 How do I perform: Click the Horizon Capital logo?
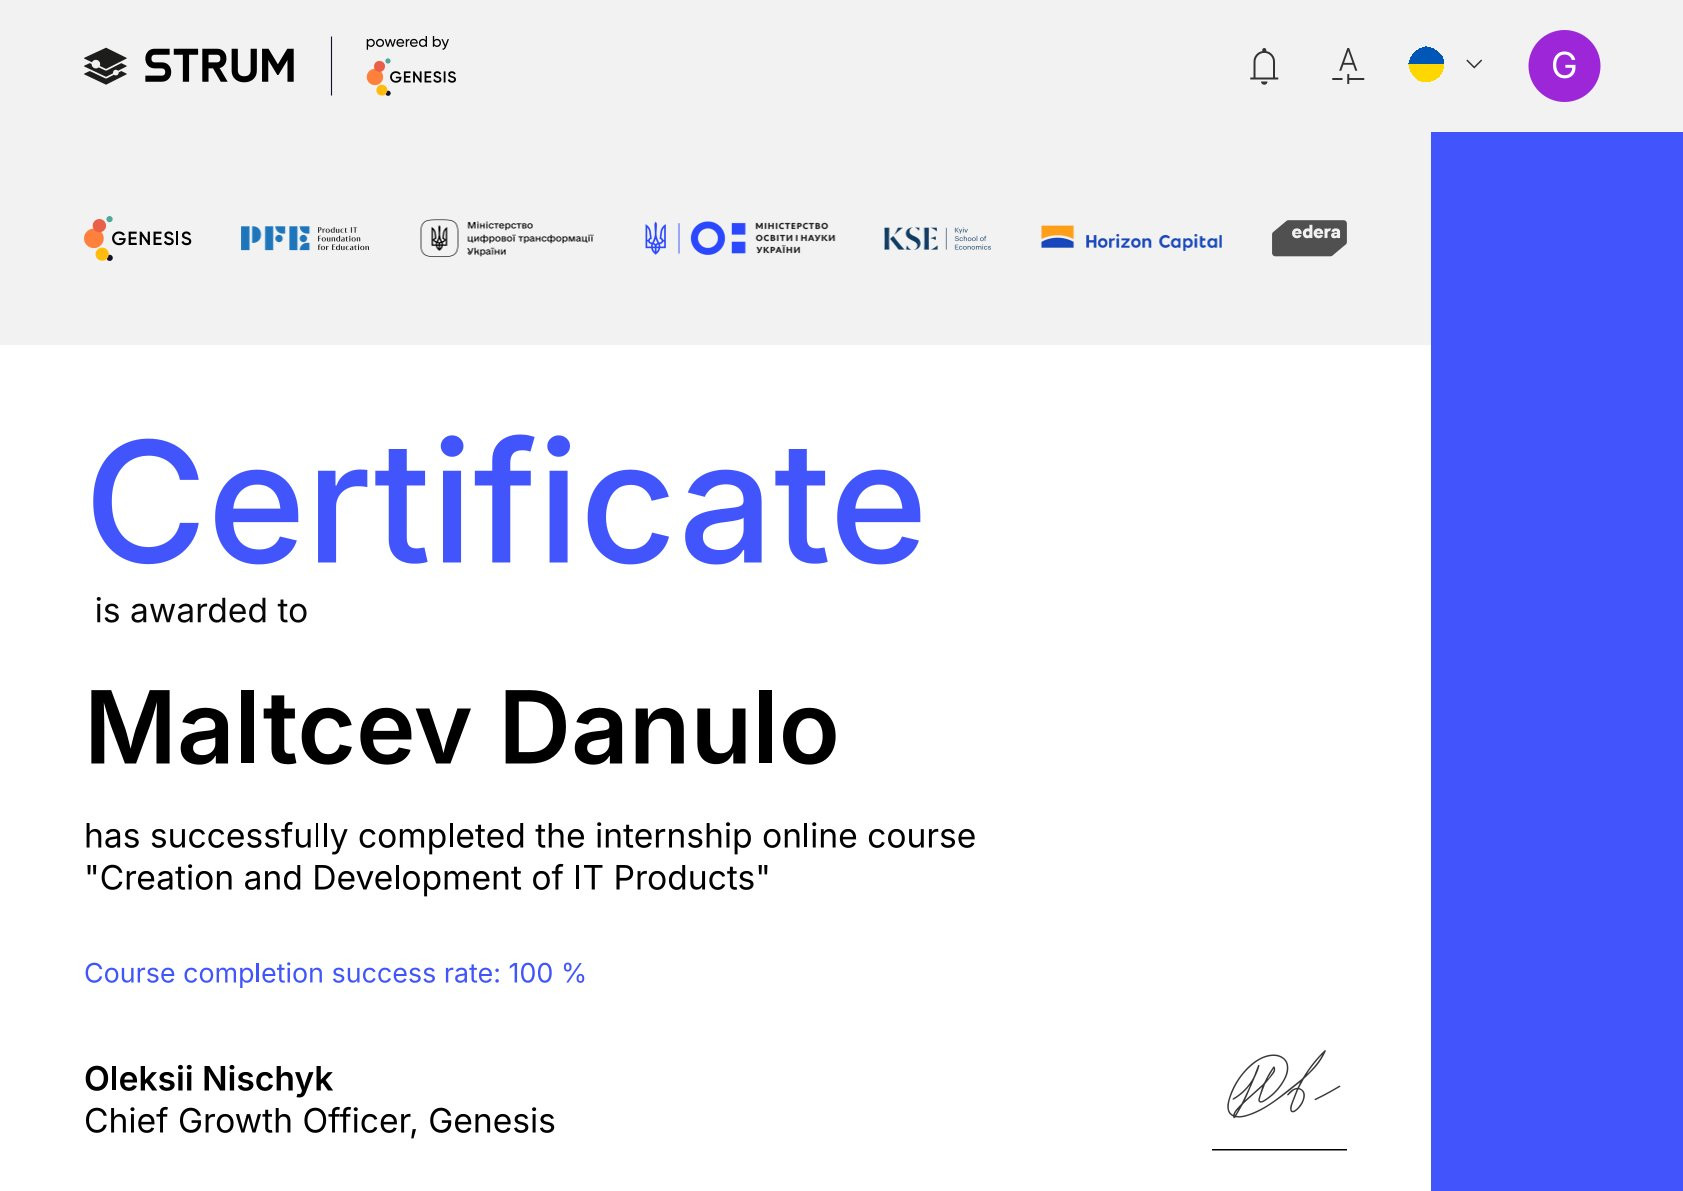coord(1131,240)
